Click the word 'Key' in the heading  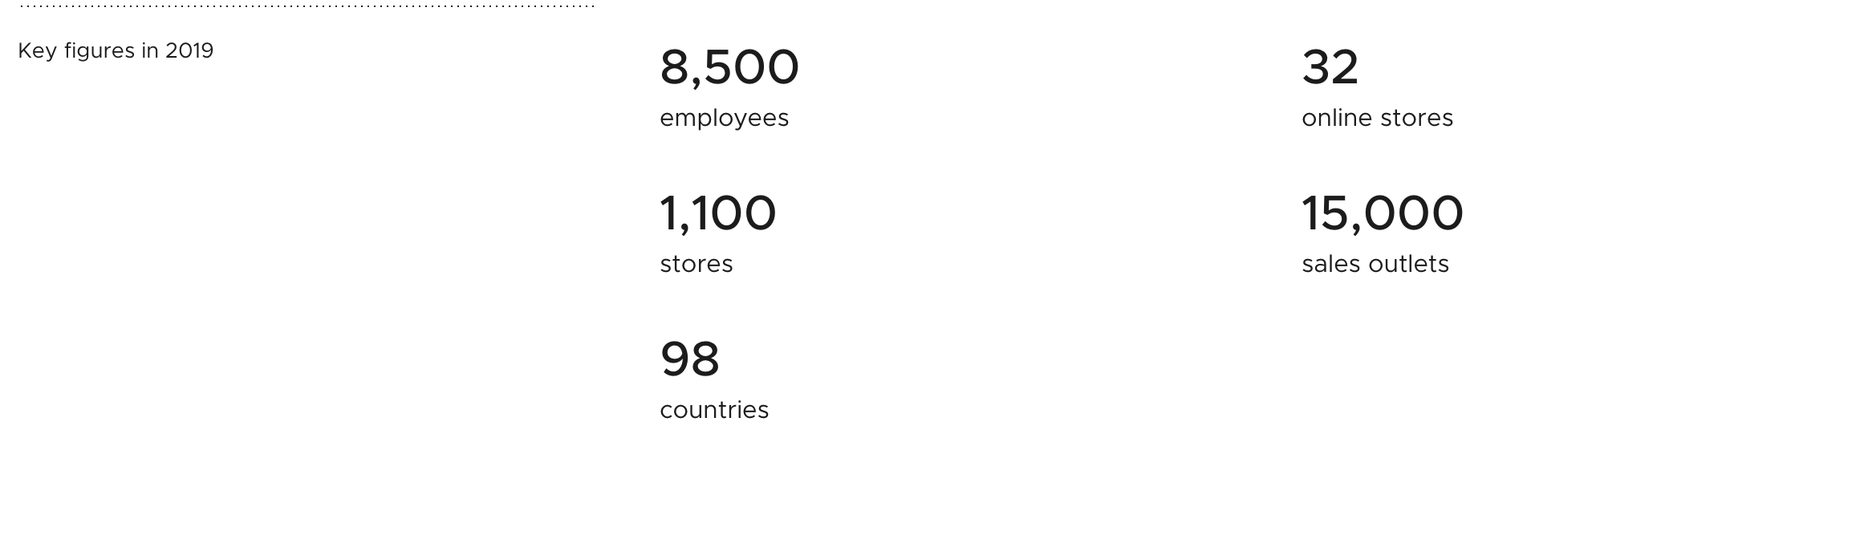pos(37,51)
